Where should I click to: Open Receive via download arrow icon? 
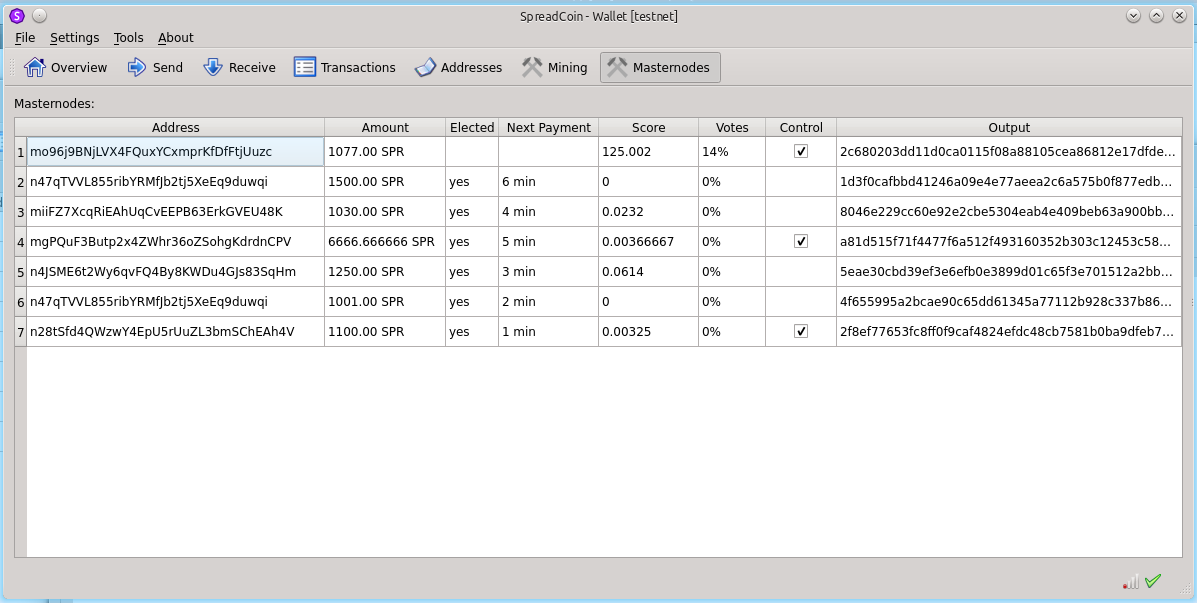pos(213,67)
